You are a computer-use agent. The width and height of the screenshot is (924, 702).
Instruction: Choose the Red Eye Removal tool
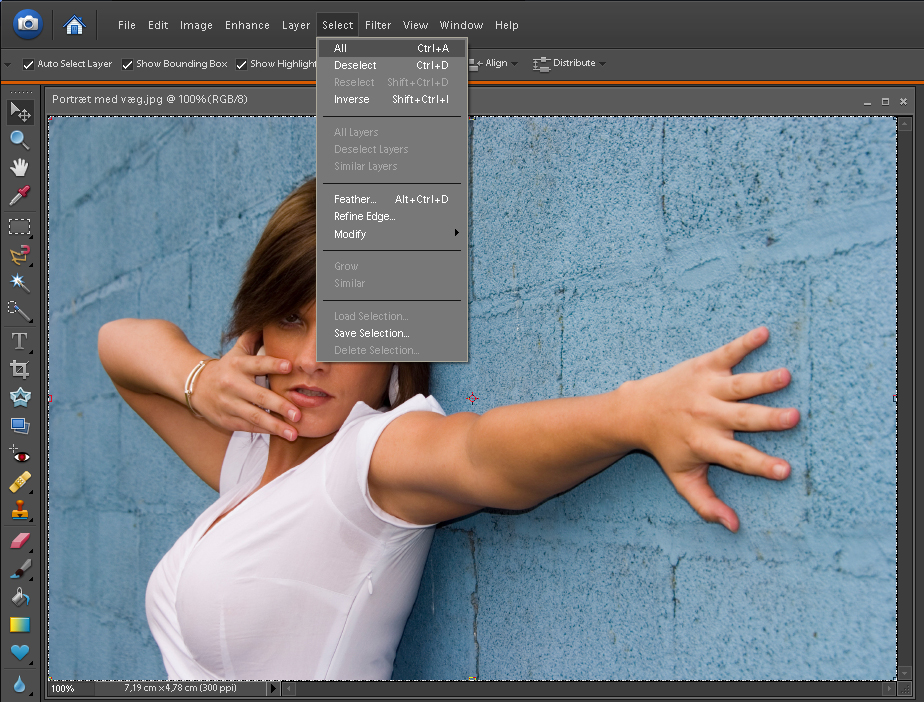[19, 455]
